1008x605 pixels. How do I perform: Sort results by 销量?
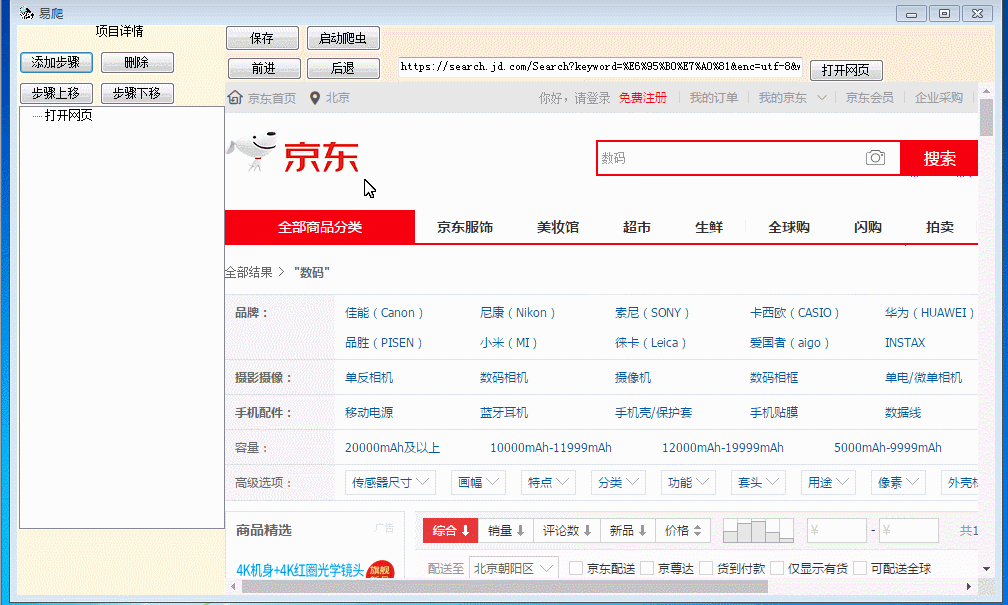pyautogui.click(x=506, y=530)
